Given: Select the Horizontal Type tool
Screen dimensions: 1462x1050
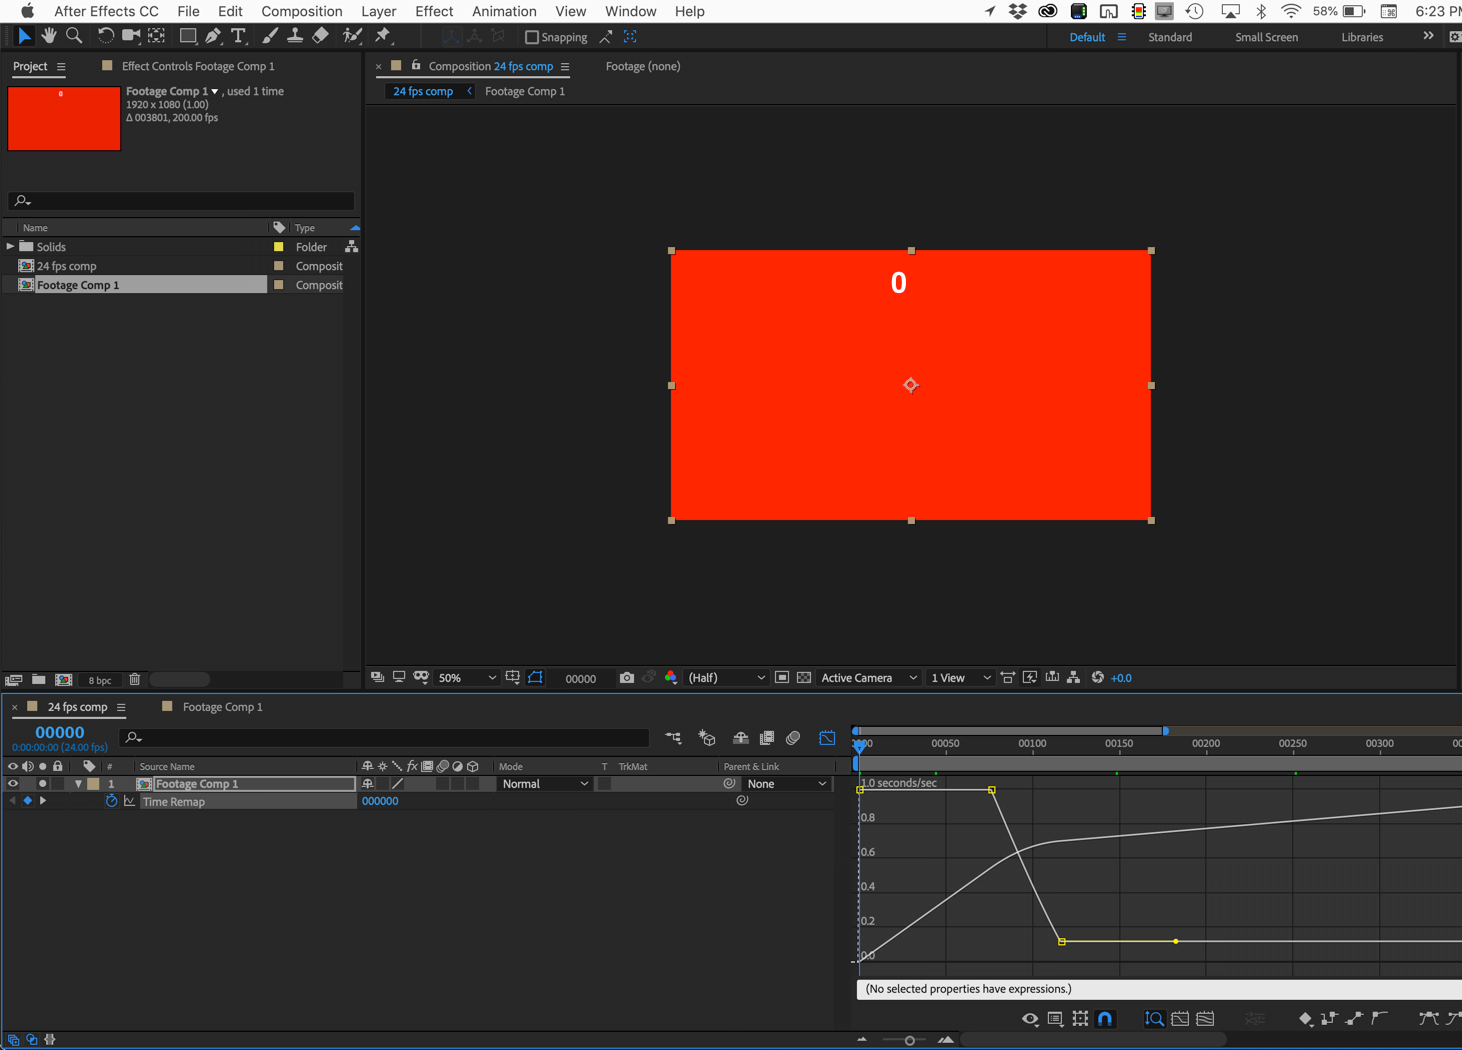Looking at the screenshot, I should click(x=238, y=36).
